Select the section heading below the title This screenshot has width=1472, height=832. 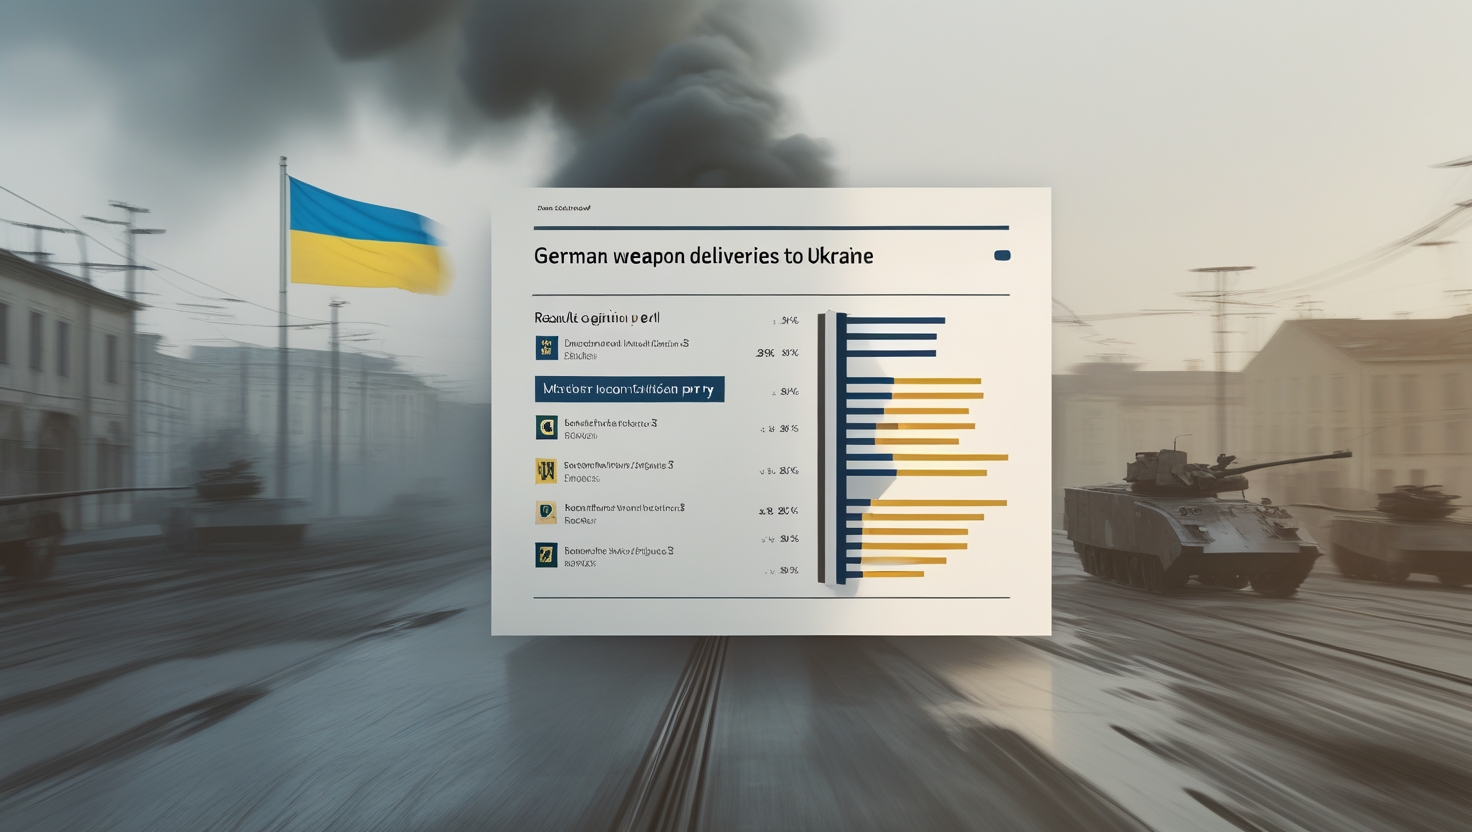596,318
